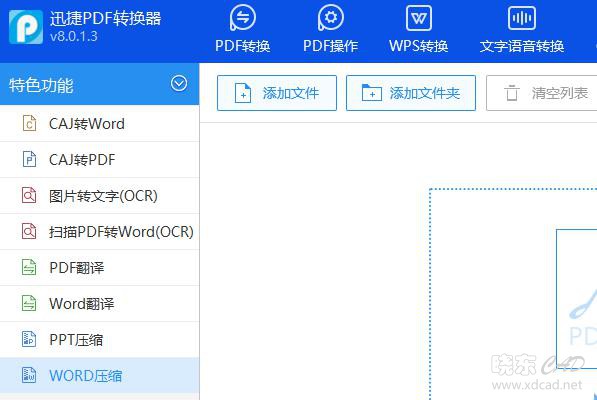This screenshot has height=400, width=597.
Task: Select the PDF转换 tab label
Action: coord(243,46)
